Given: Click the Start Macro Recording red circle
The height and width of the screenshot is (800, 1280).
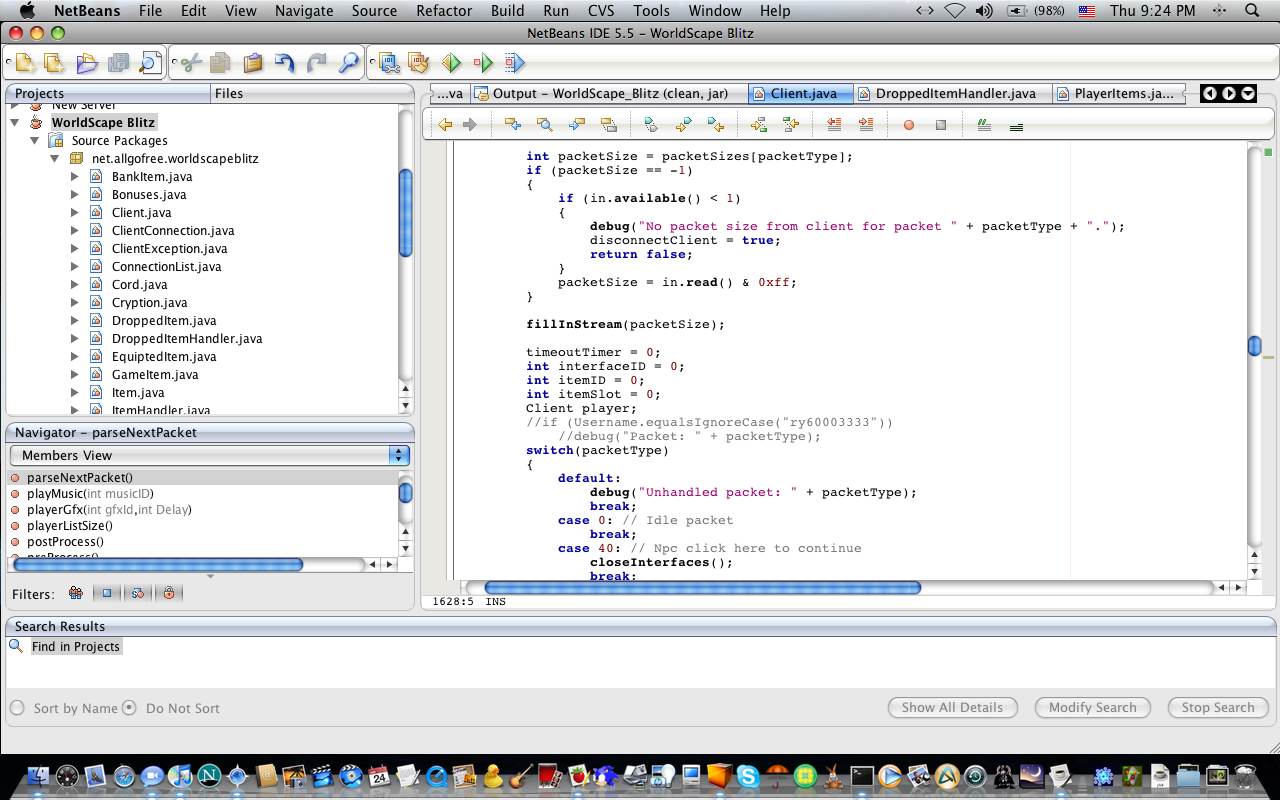Looking at the screenshot, I should (909, 125).
